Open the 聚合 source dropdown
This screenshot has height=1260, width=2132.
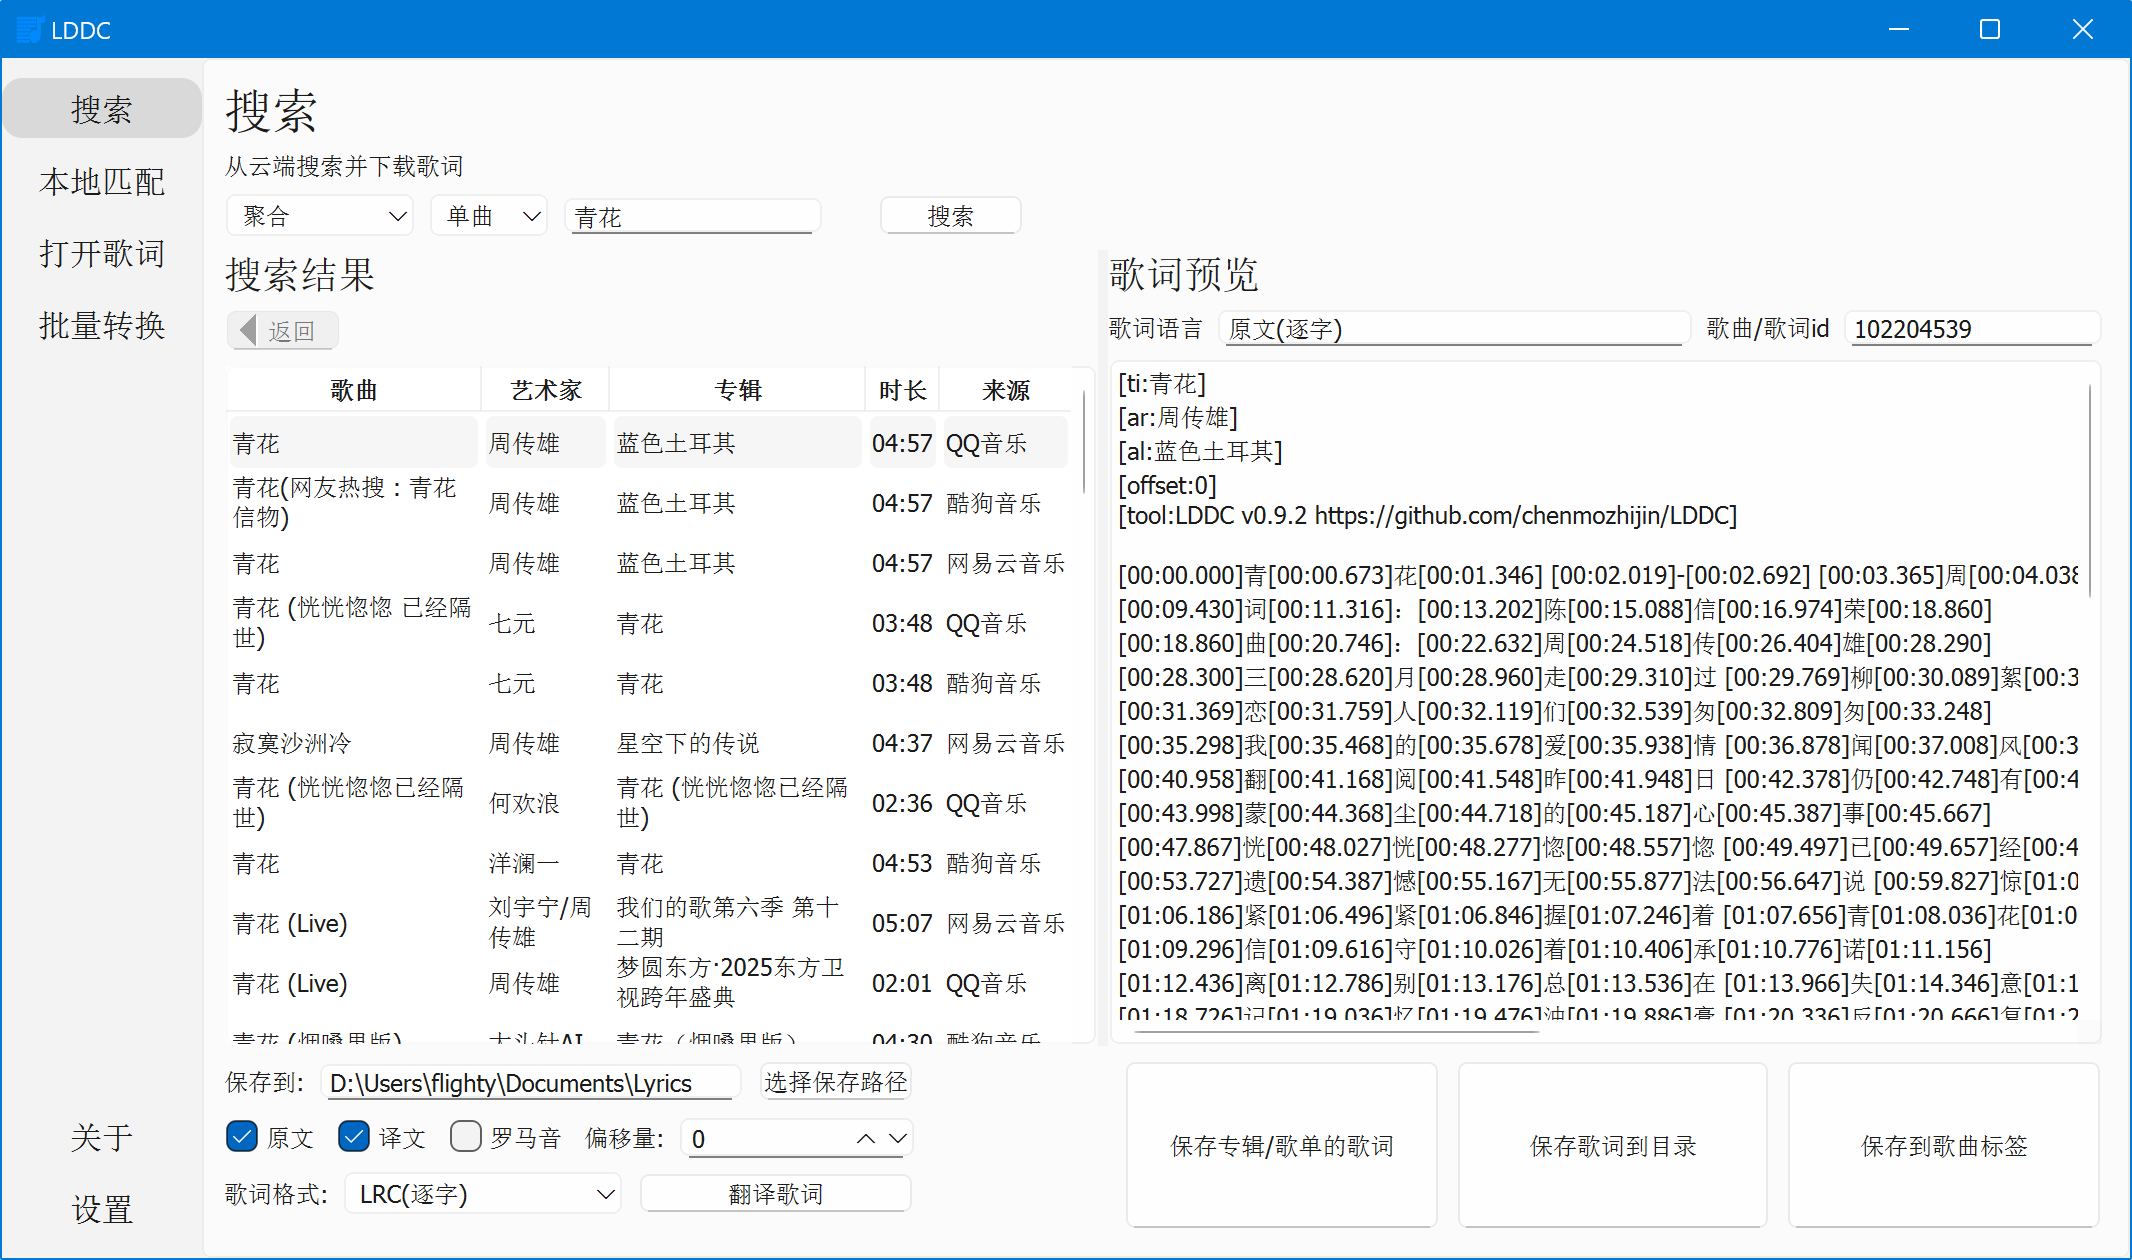point(320,216)
